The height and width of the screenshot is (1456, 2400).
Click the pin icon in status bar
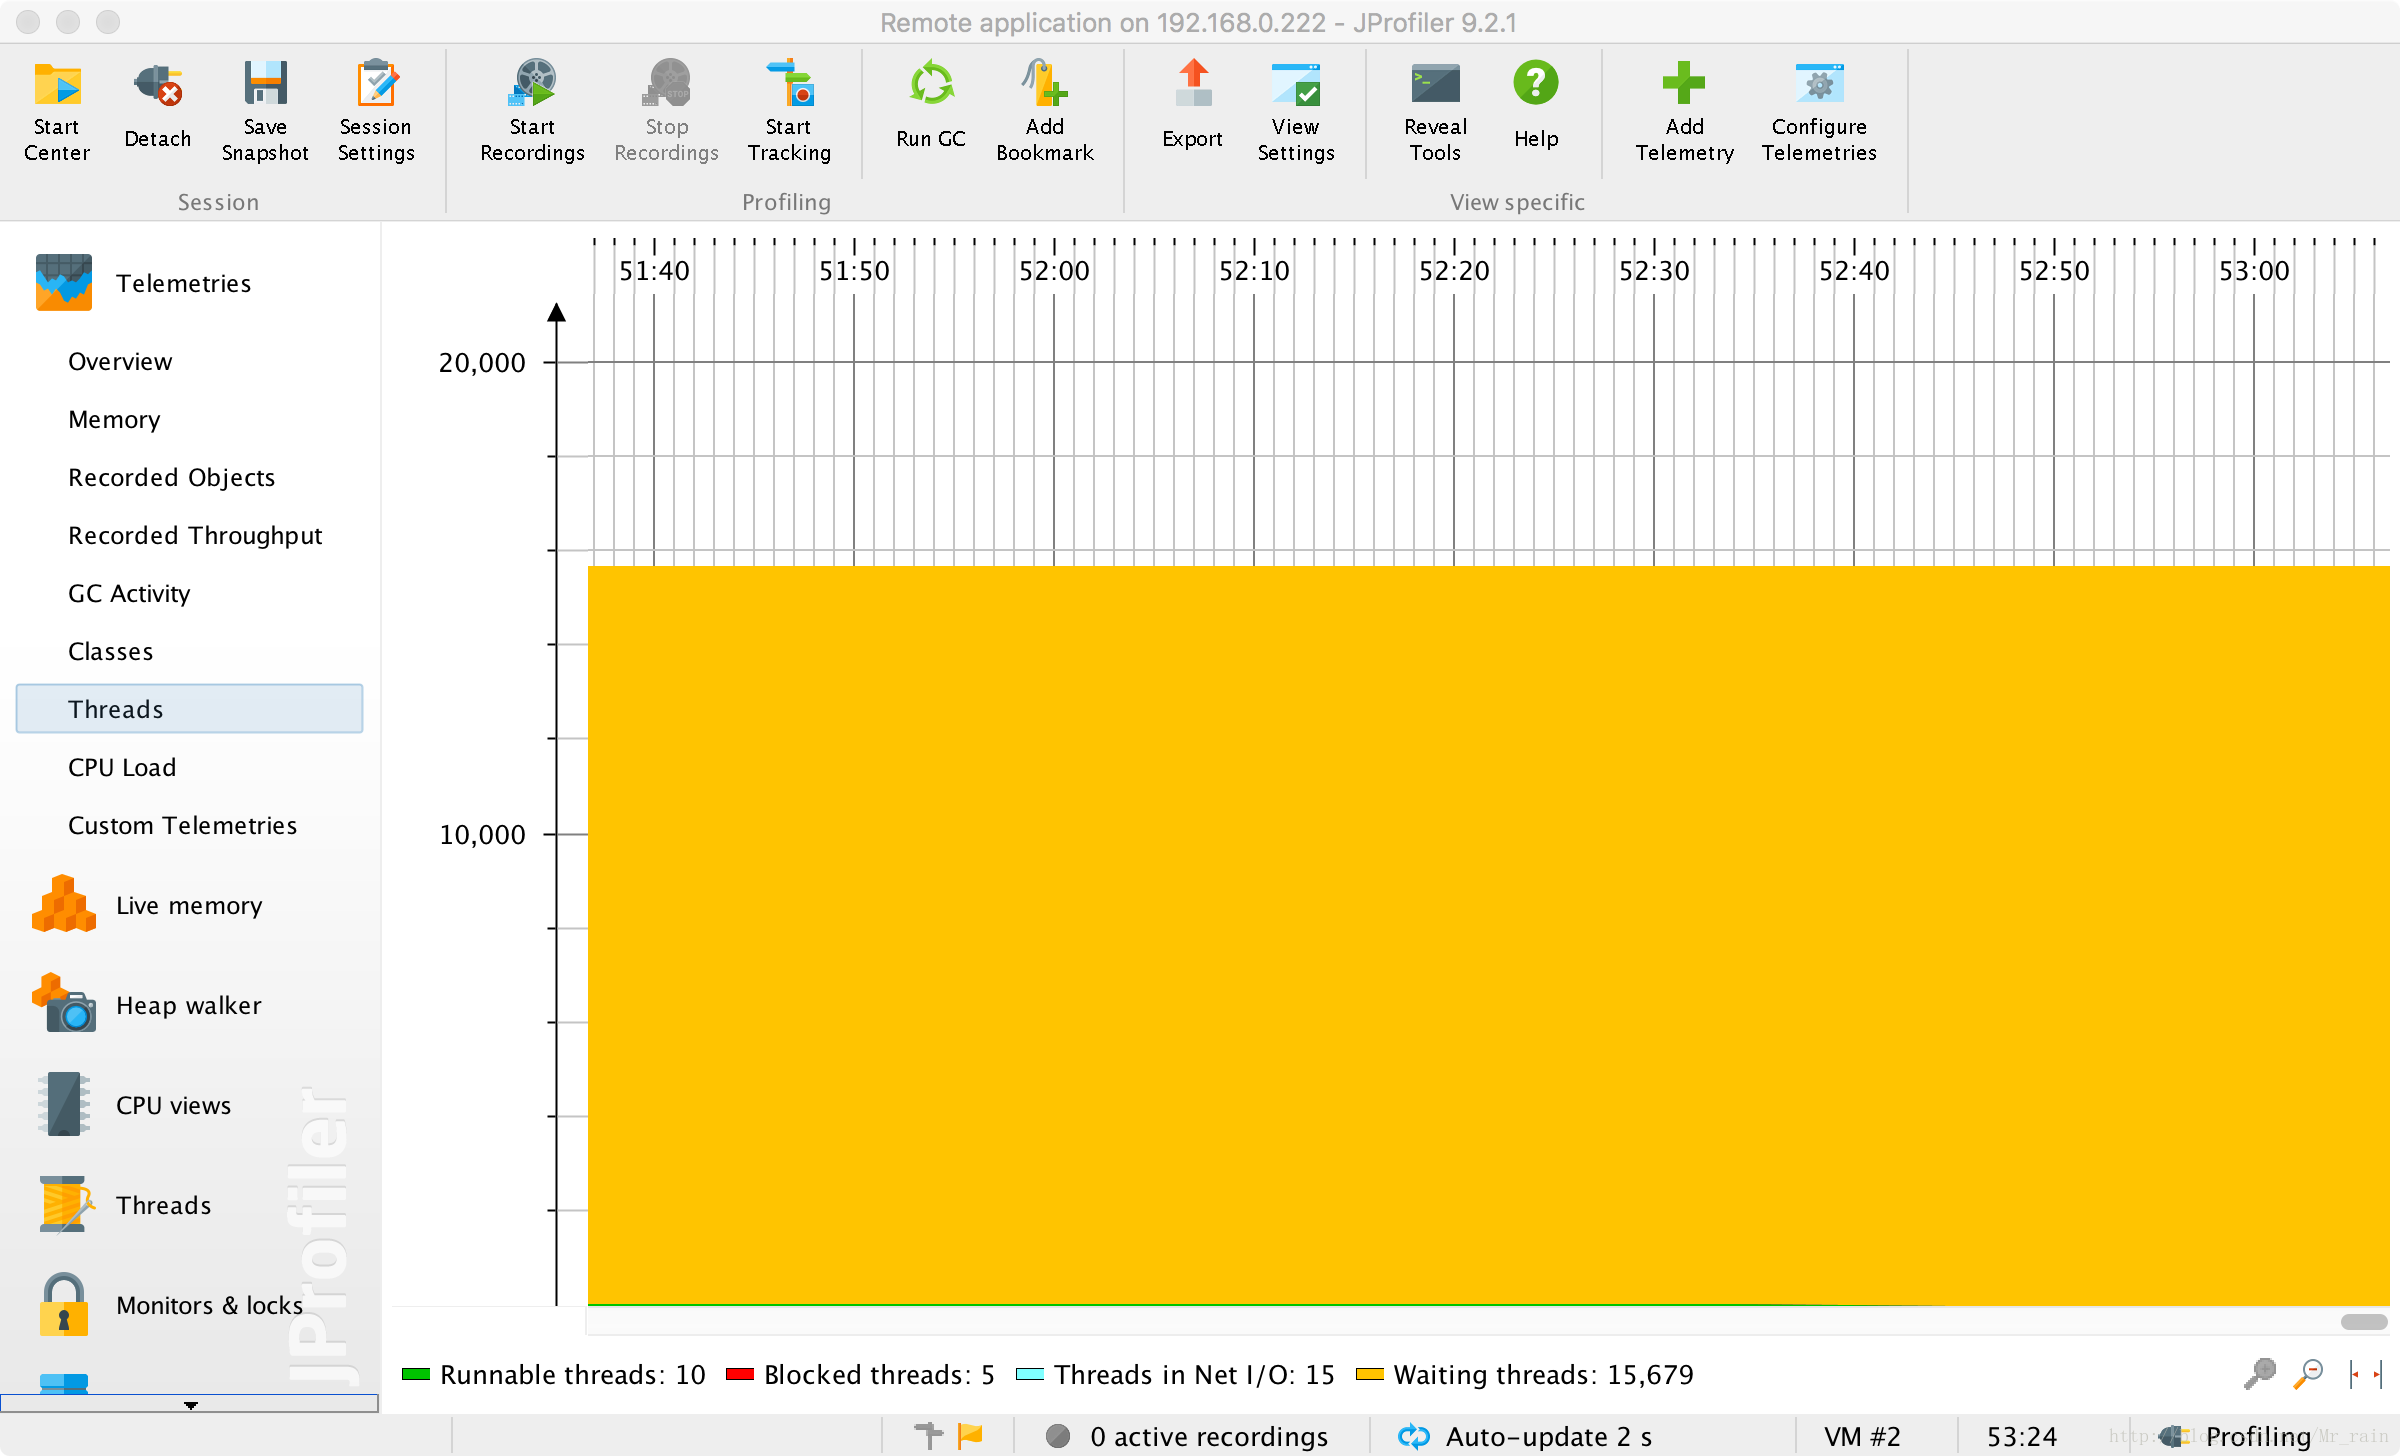click(928, 1436)
